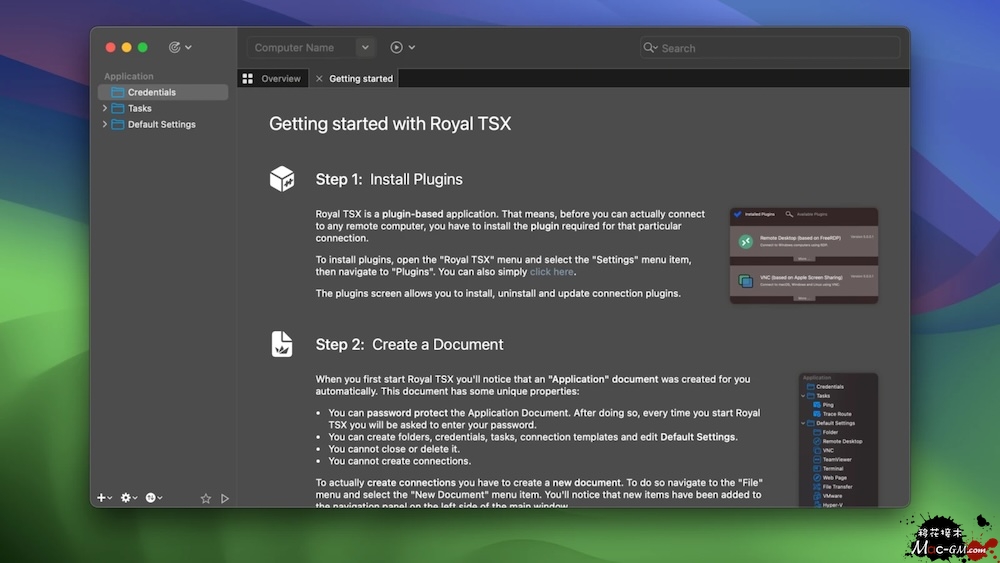Select the Credentials folder in sidebar
This screenshot has width=1000, height=563.
[151, 92]
